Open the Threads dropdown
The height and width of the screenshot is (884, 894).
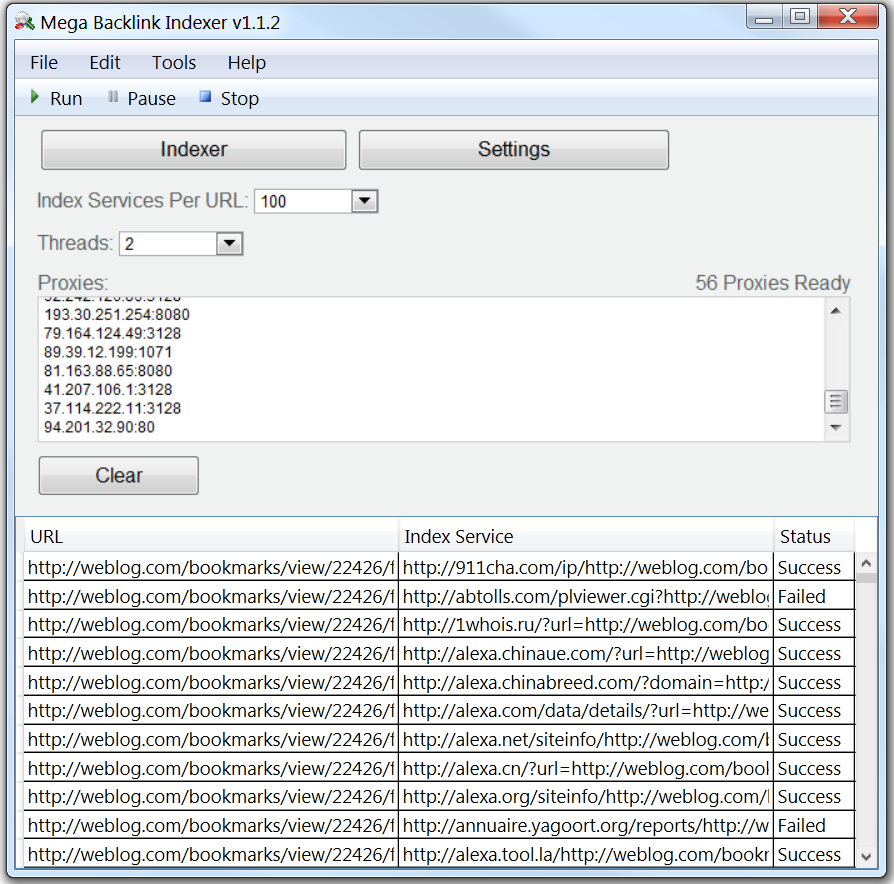(x=231, y=243)
